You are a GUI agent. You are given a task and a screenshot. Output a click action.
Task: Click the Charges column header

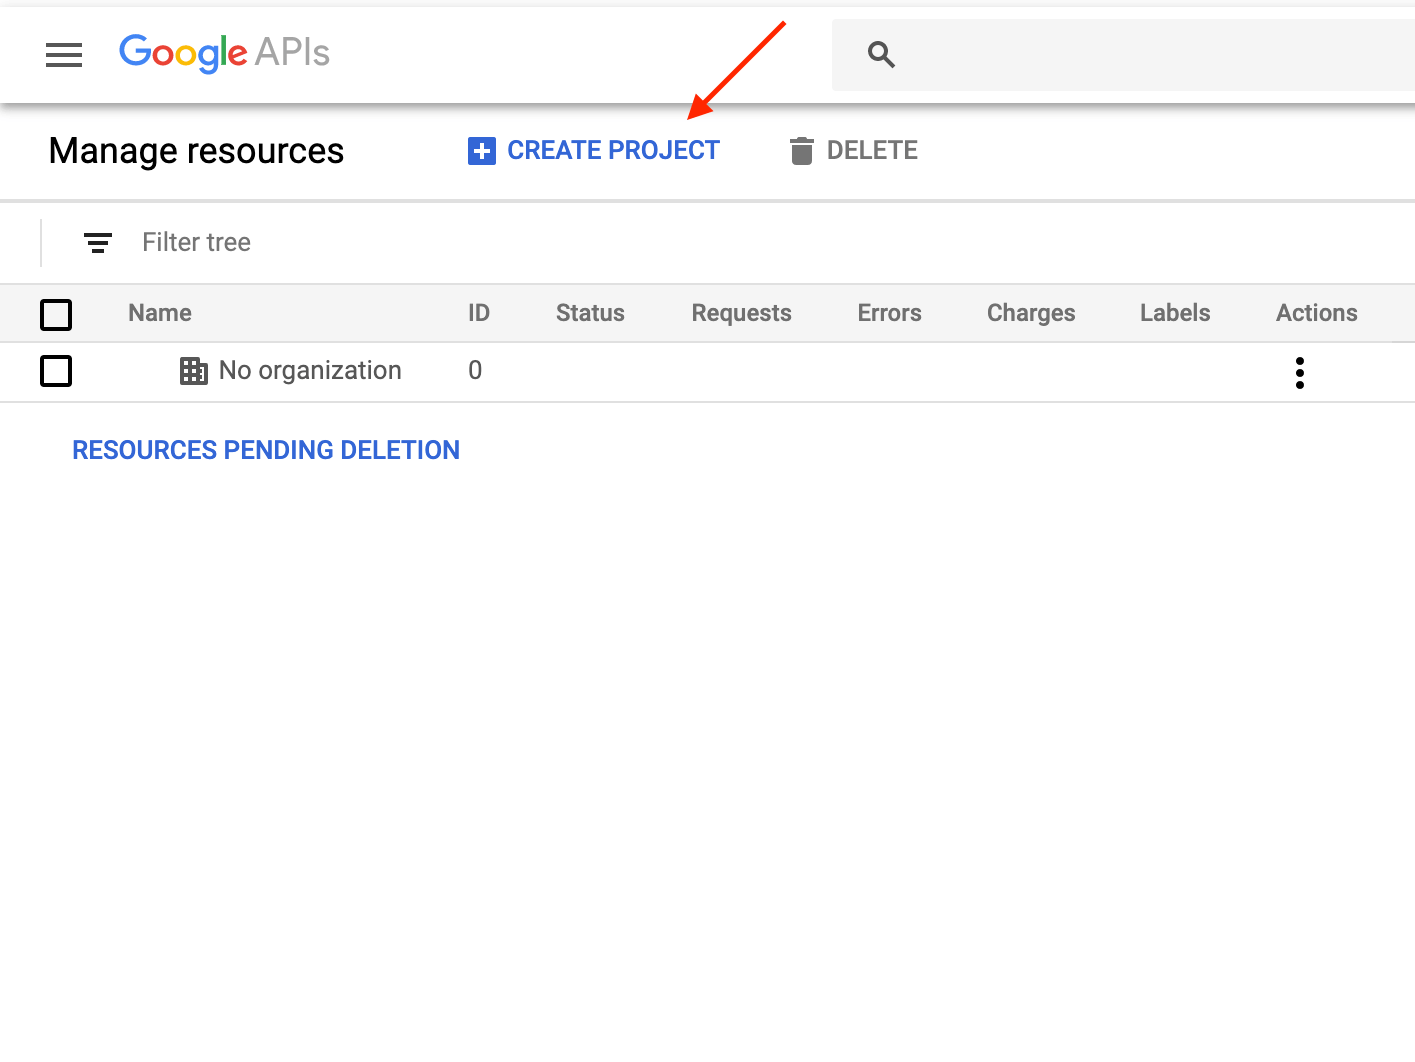1030,313
